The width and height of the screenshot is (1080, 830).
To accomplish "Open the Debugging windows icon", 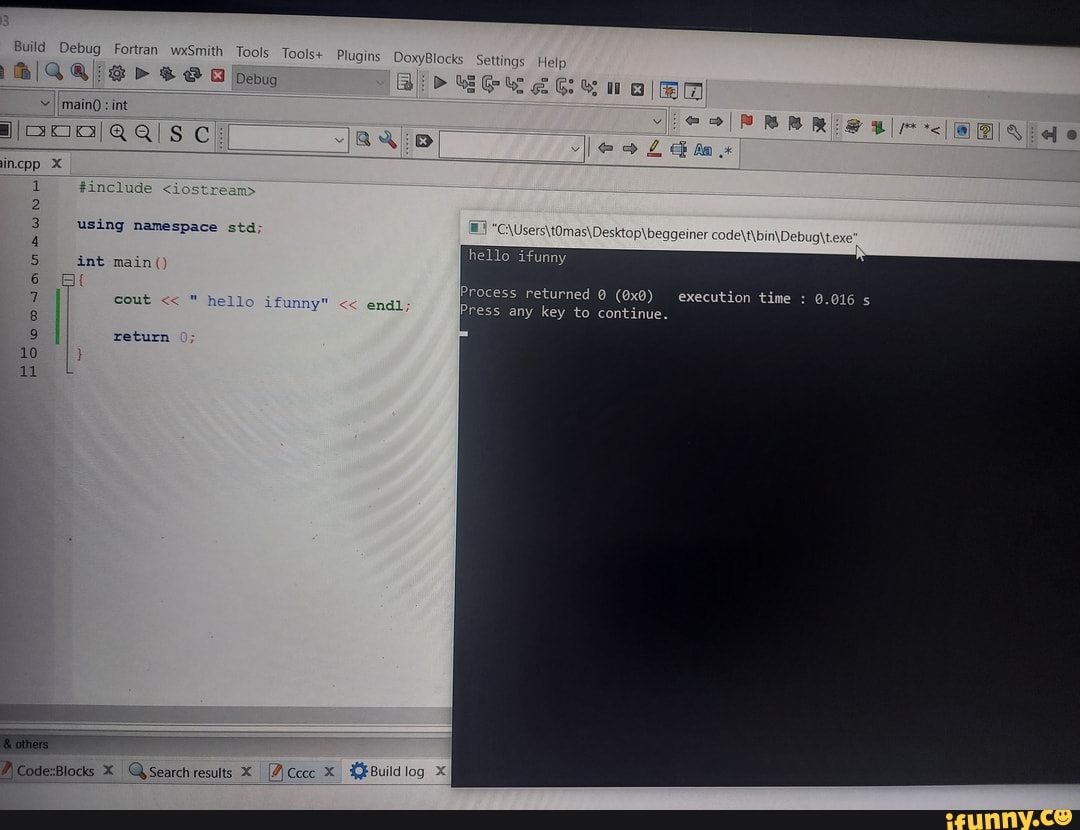I will tap(668, 90).
